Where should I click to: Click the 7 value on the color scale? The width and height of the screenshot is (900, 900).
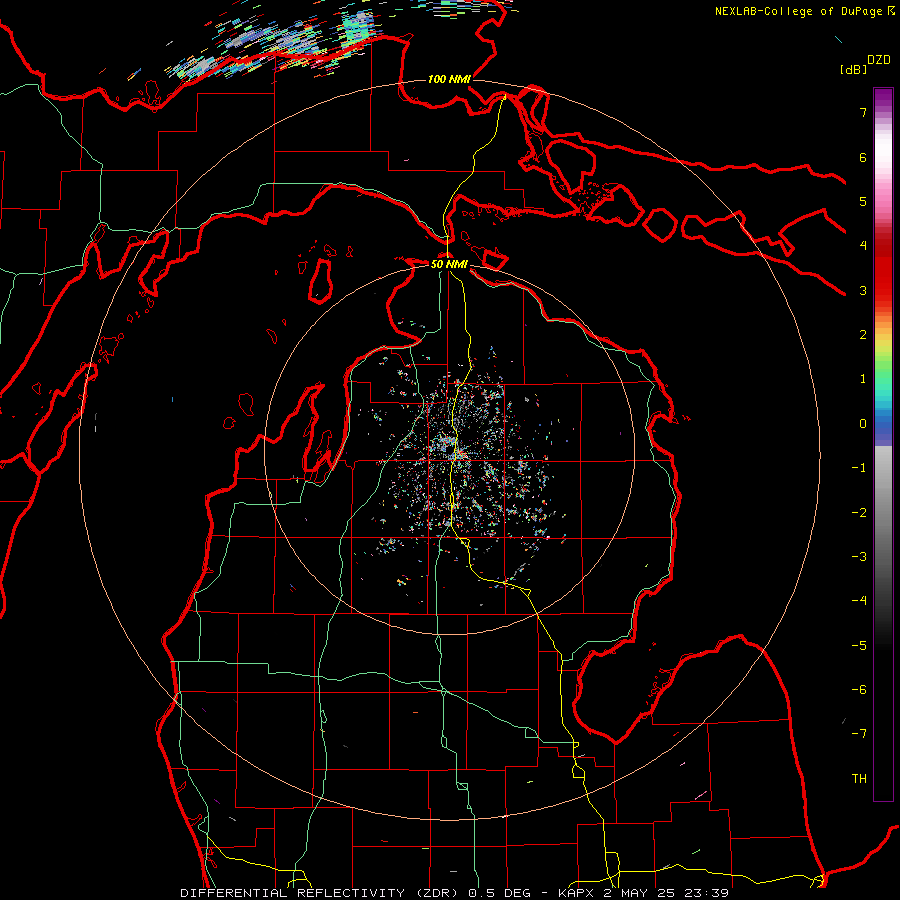[863, 112]
